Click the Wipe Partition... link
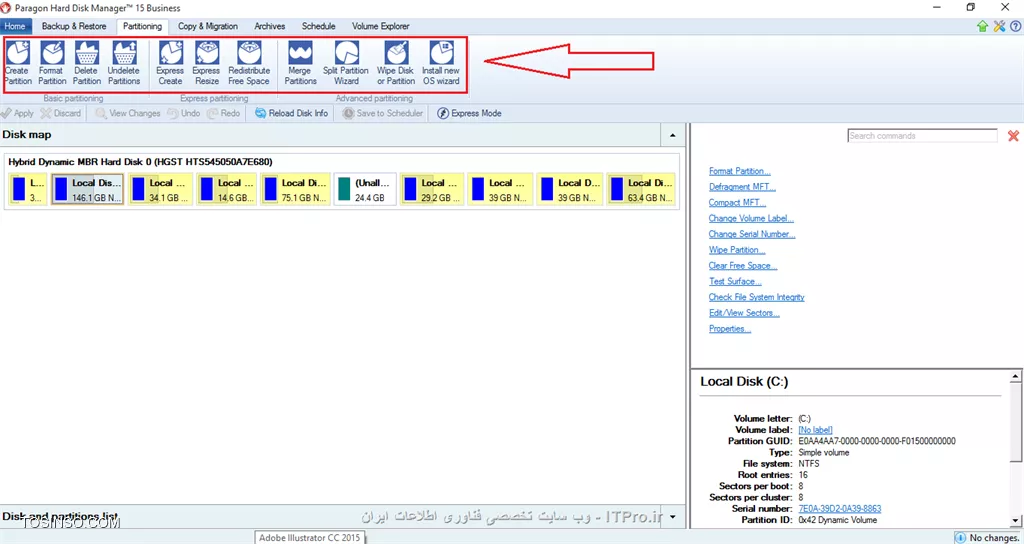 [737, 249]
